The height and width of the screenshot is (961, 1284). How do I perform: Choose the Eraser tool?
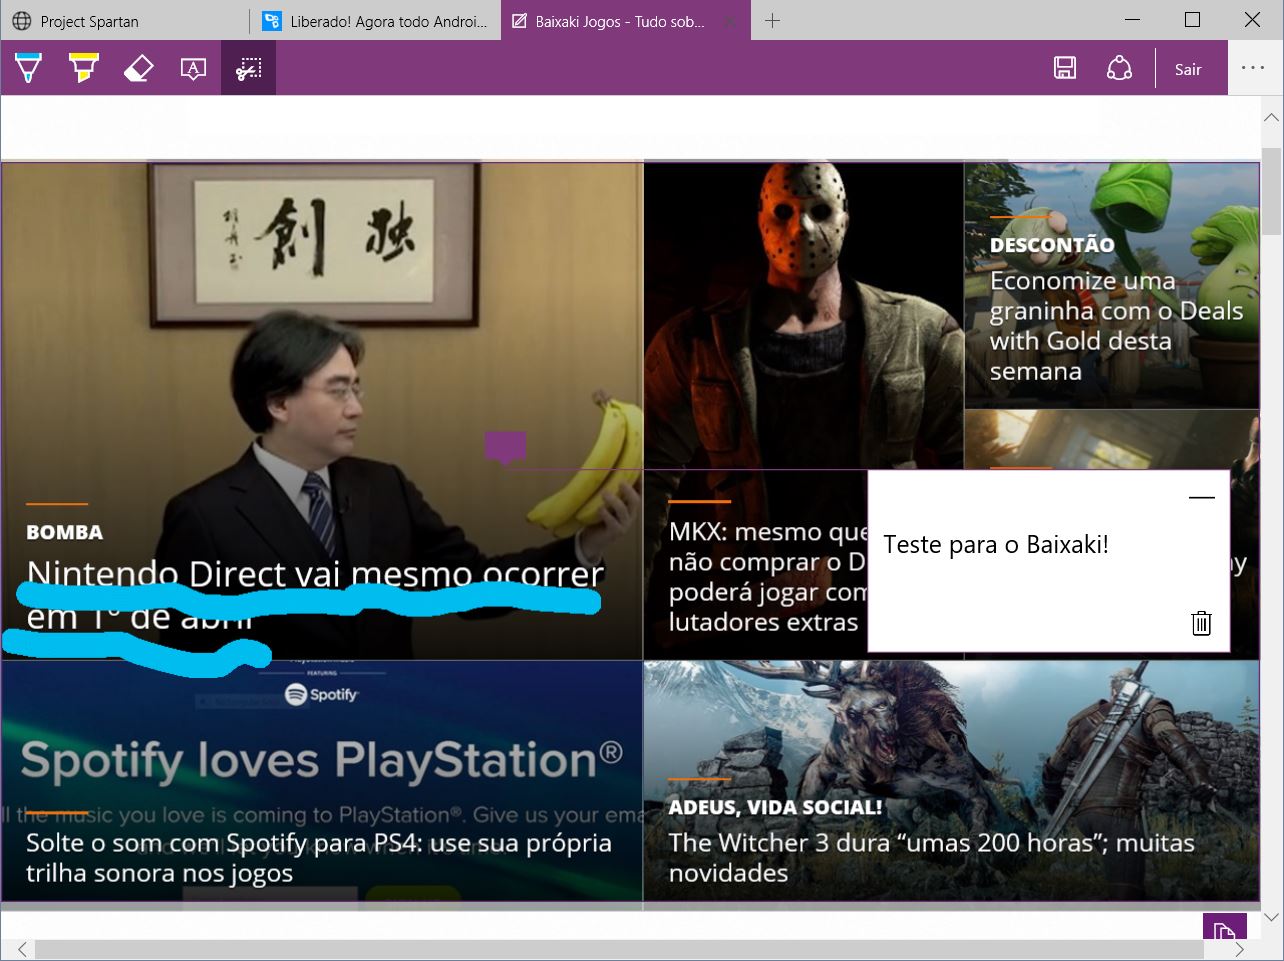tap(138, 68)
